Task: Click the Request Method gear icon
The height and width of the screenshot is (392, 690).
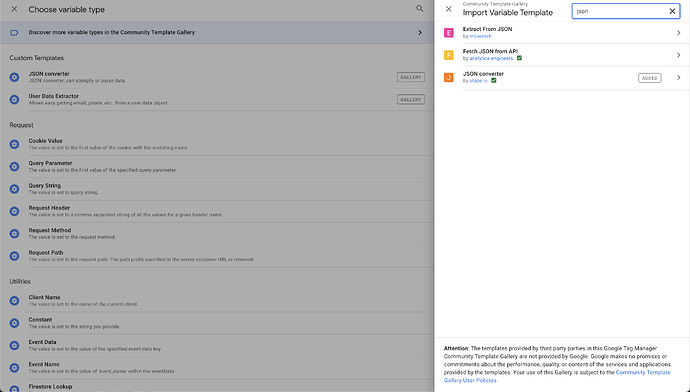Action: [14, 234]
